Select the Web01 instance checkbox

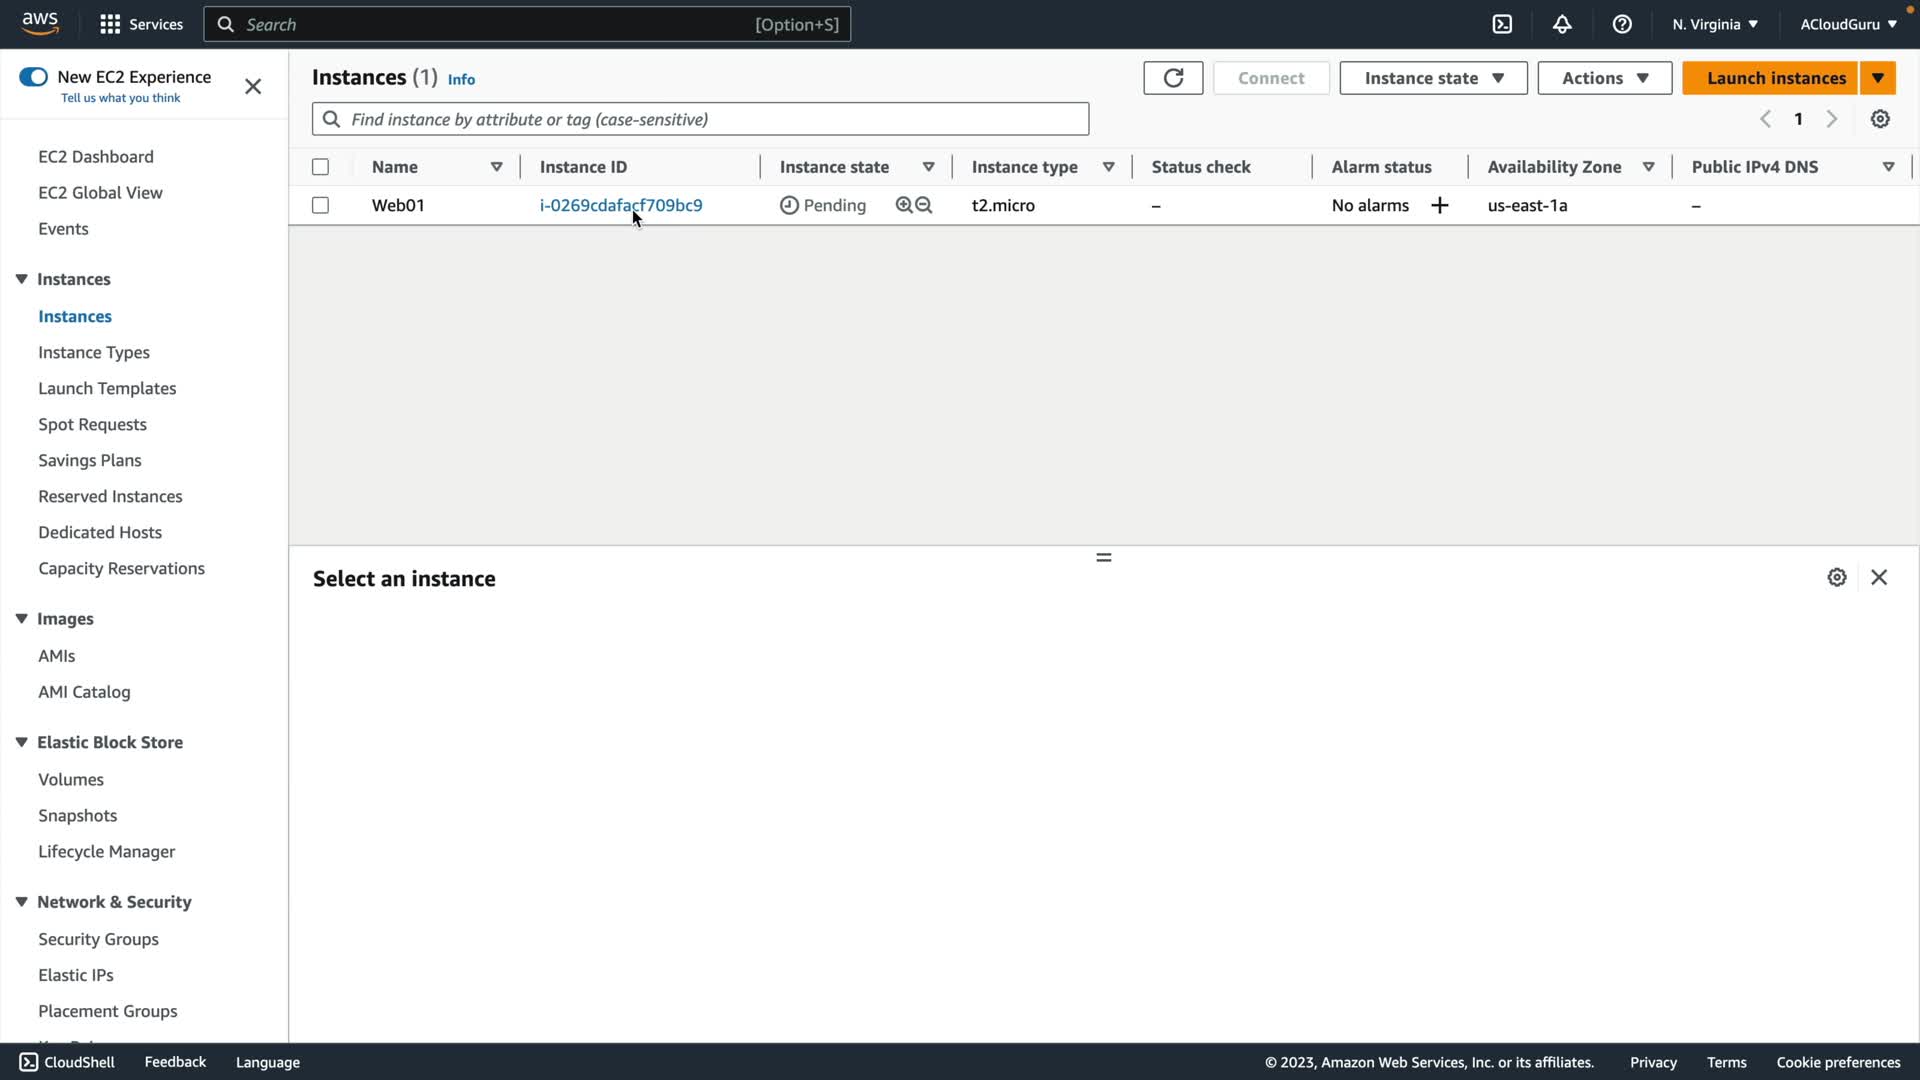click(x=320, y=205)
